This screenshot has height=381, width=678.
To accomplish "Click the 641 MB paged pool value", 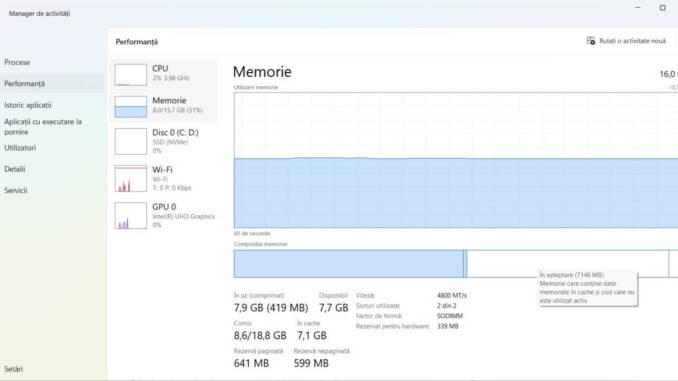I will pos(251,363).
